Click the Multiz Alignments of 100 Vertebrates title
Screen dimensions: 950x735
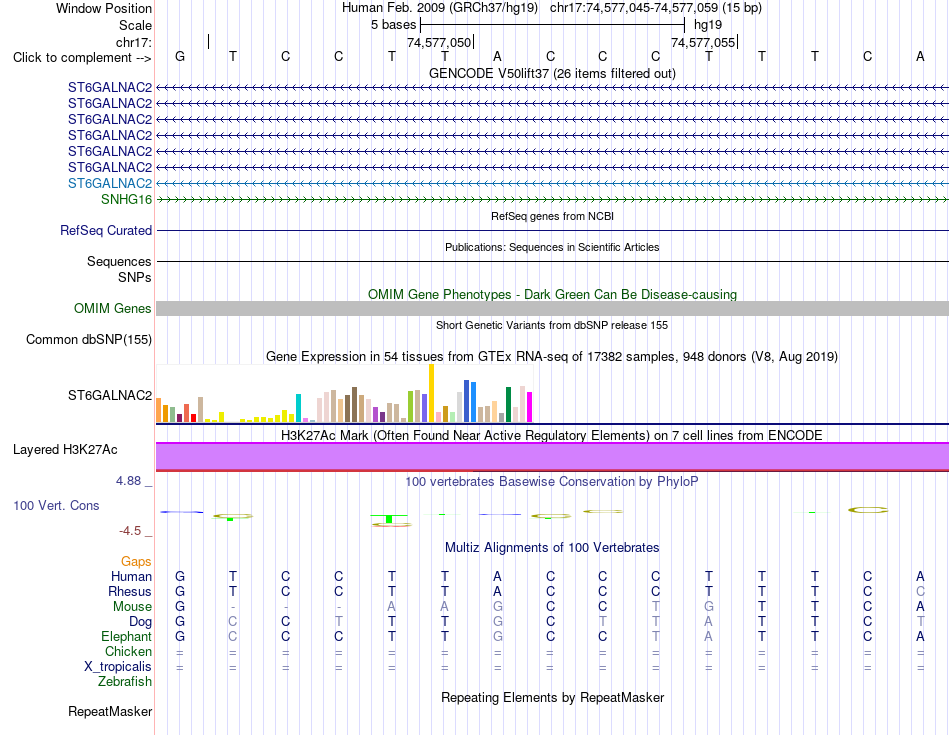552,547
